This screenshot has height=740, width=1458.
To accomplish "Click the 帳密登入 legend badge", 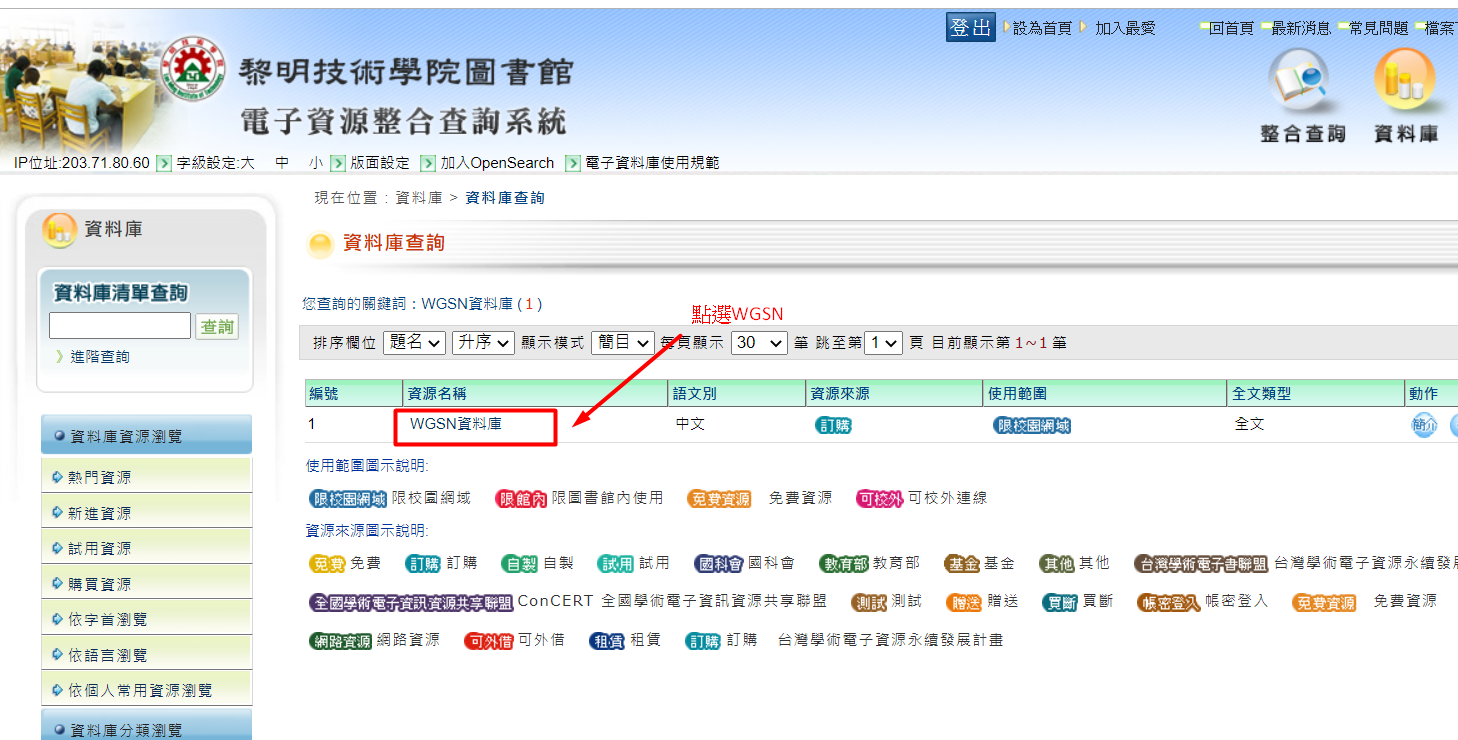I will point(1169,602).
